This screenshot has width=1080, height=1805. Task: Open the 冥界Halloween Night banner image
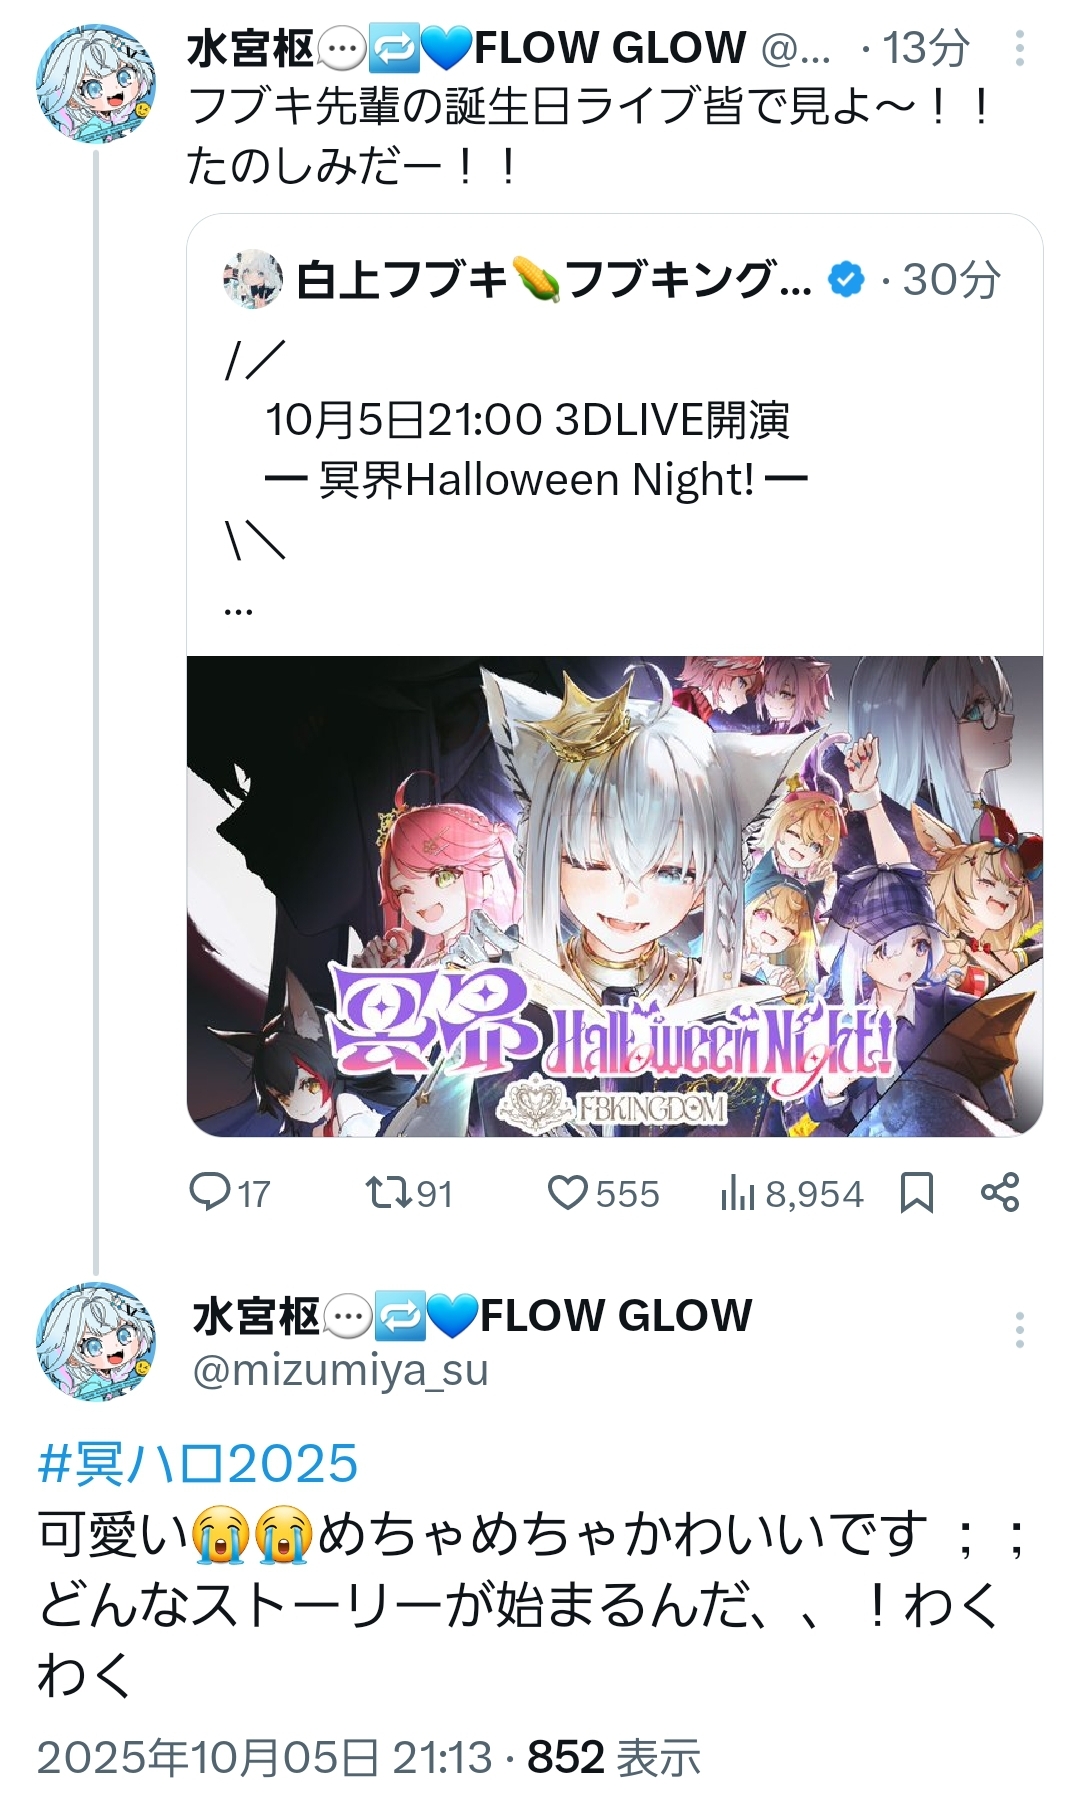(615, 896)
